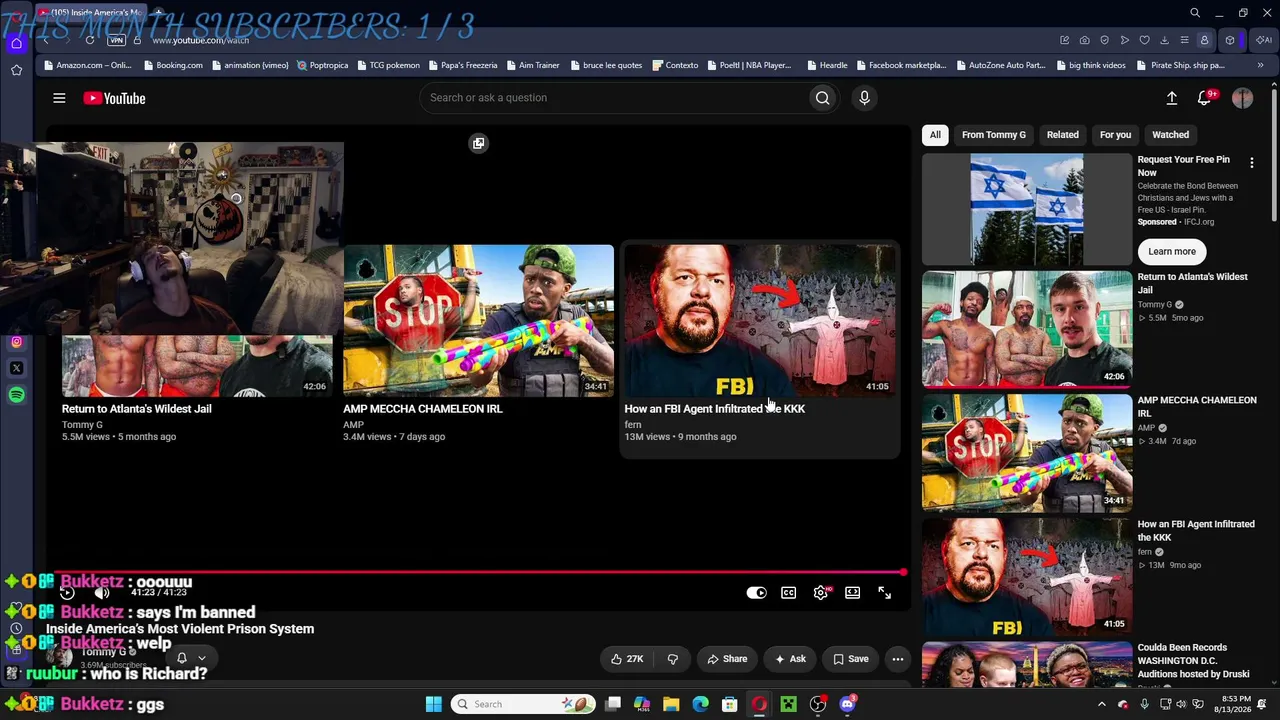This screenshot has width=1280, height=720.
Task: Open YouTube notifications bell
Action: (1205, 98)
